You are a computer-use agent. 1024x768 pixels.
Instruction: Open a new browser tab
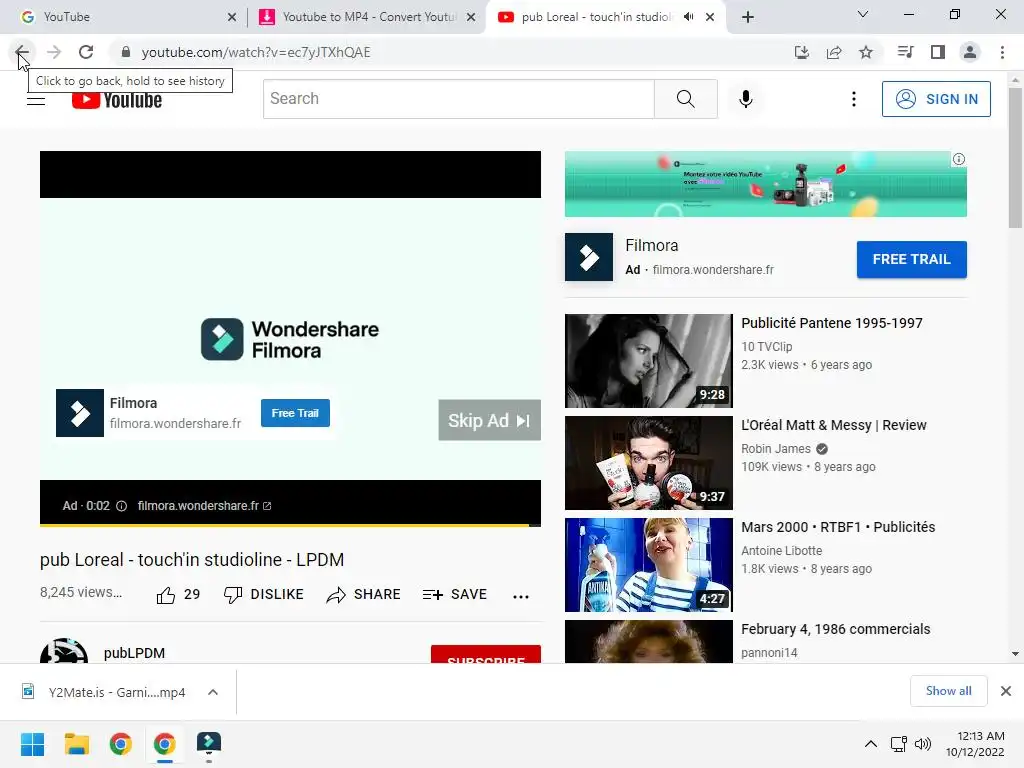tap(748, 17)
